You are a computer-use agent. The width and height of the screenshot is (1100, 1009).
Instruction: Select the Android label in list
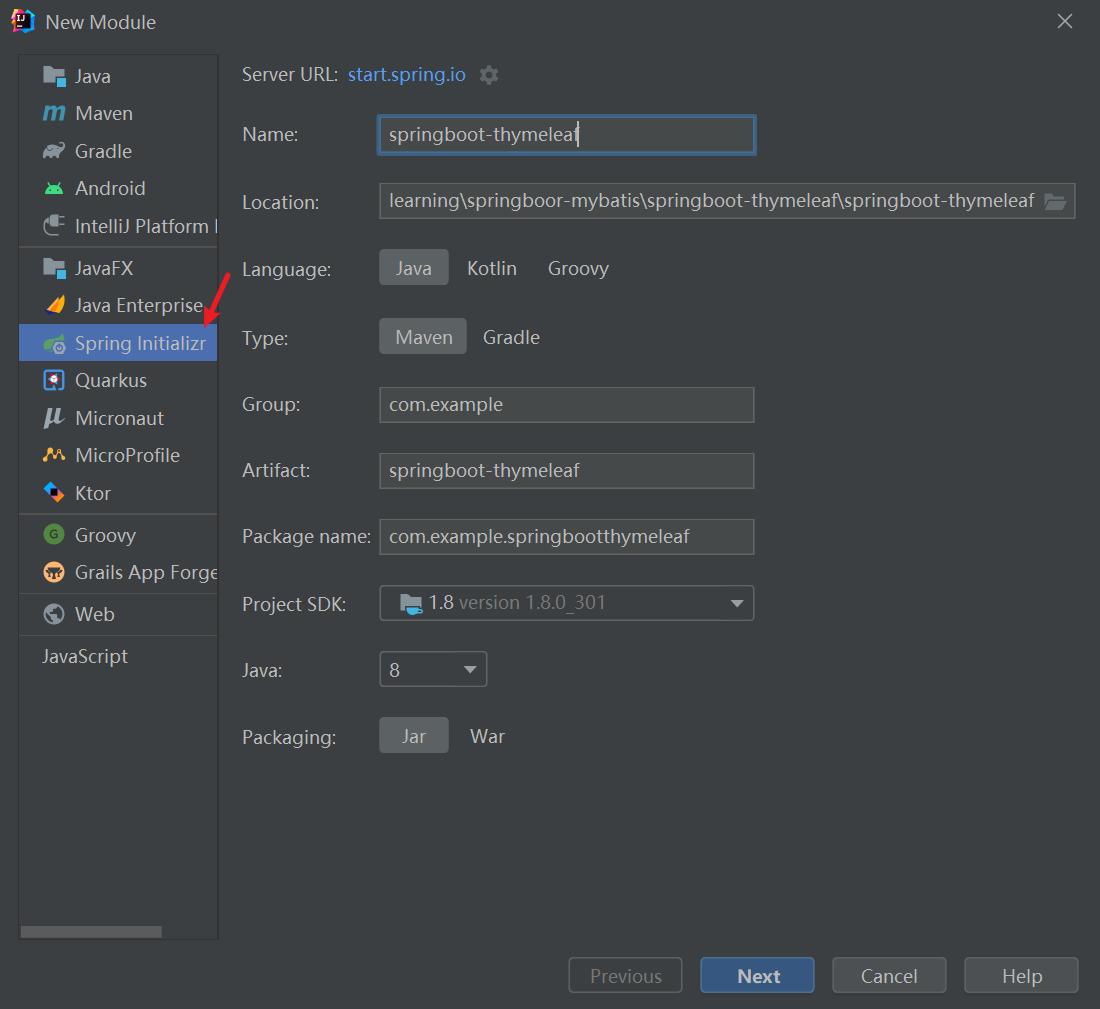click(x=110, y=188)
